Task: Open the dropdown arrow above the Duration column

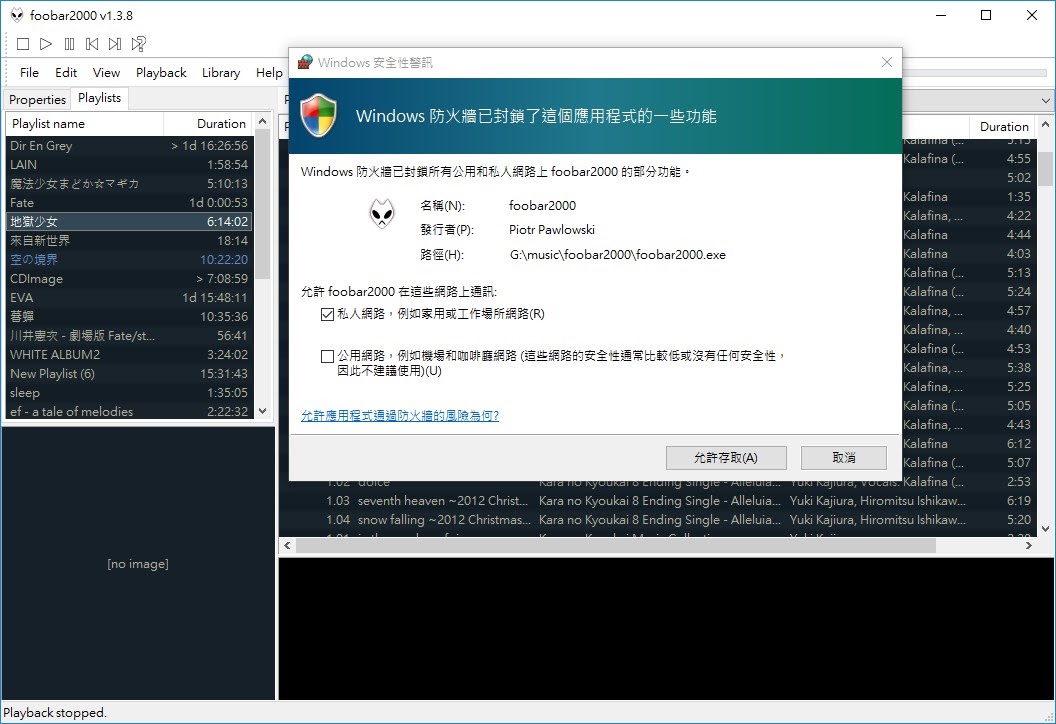Action: coord(1047,100)
